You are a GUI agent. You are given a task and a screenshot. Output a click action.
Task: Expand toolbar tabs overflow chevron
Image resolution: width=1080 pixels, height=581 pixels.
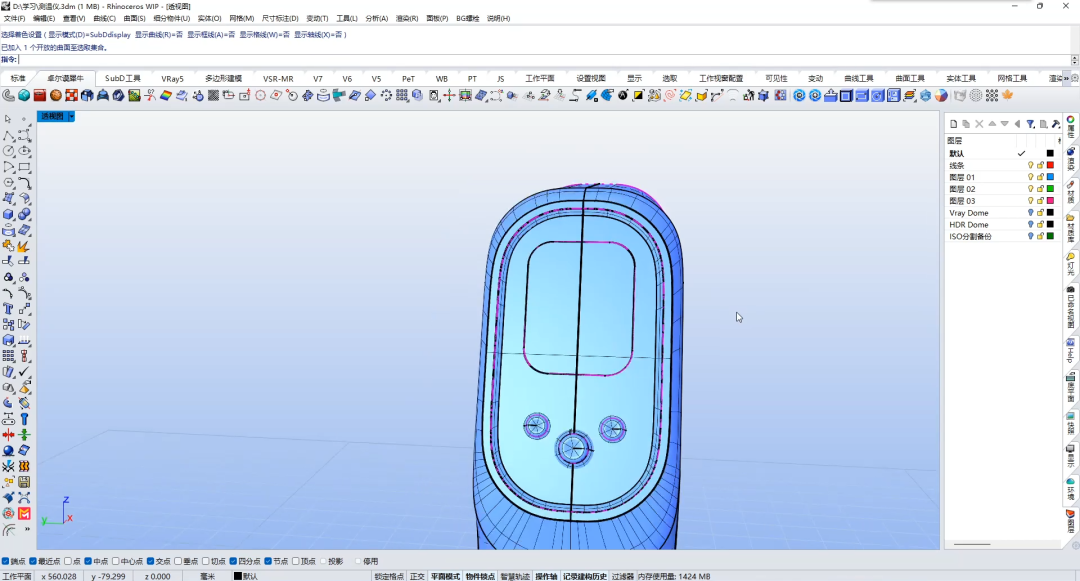click(1067, 78)
